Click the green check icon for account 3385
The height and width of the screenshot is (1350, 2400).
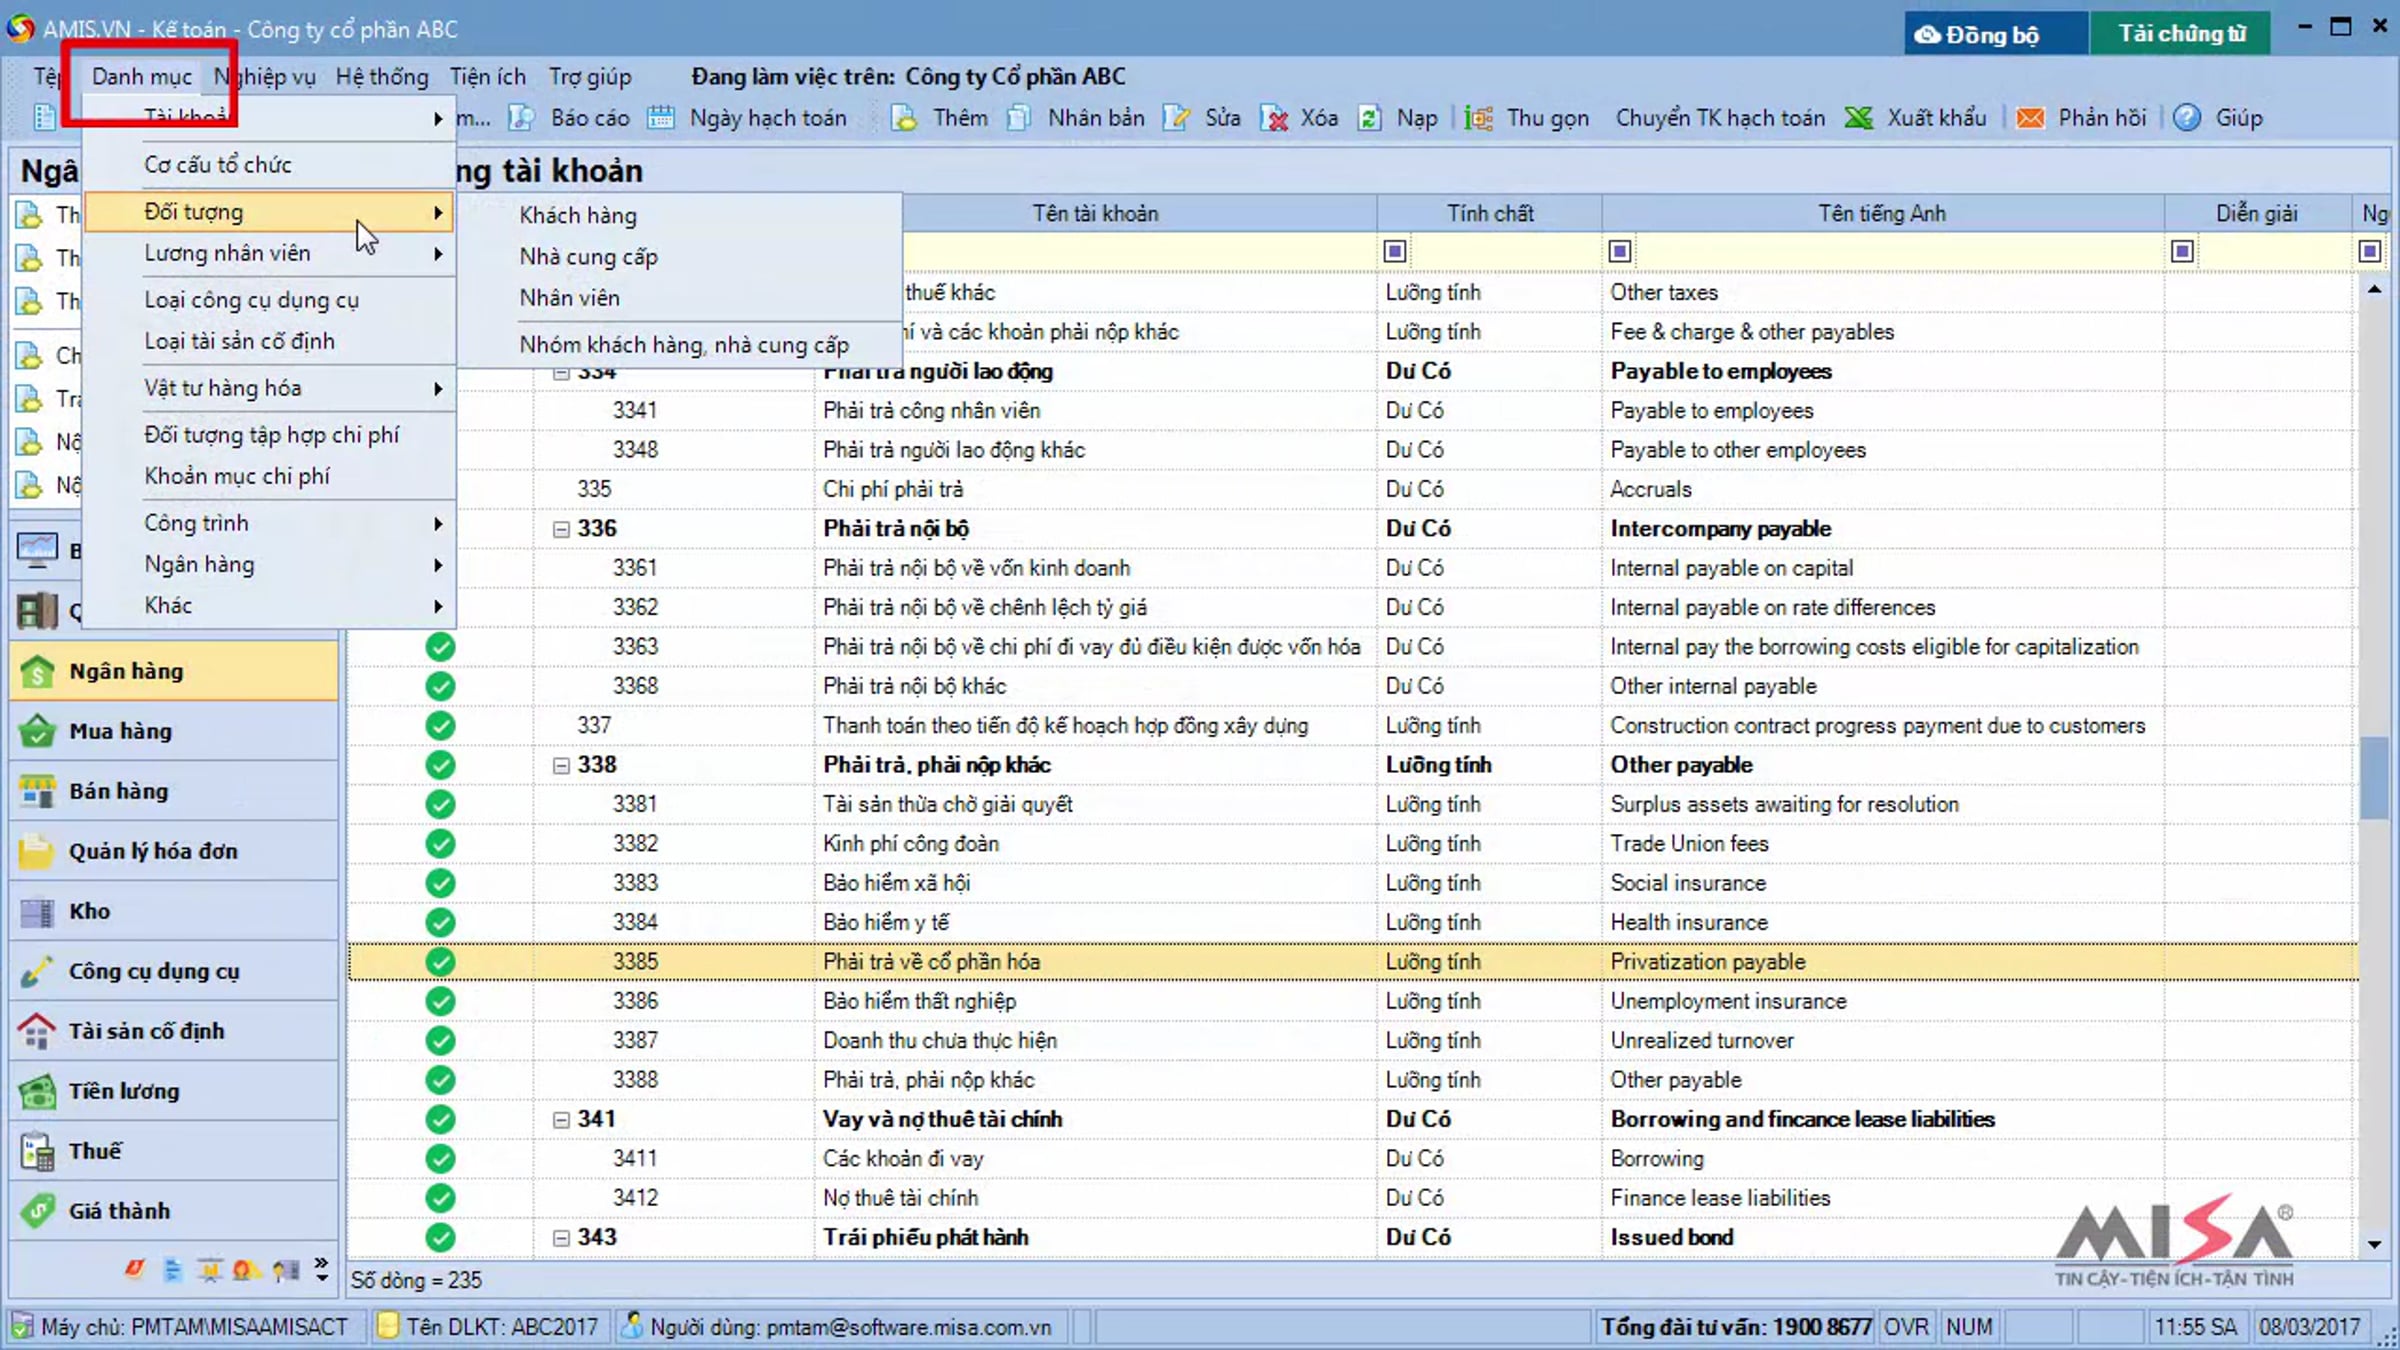coord(440,962)
